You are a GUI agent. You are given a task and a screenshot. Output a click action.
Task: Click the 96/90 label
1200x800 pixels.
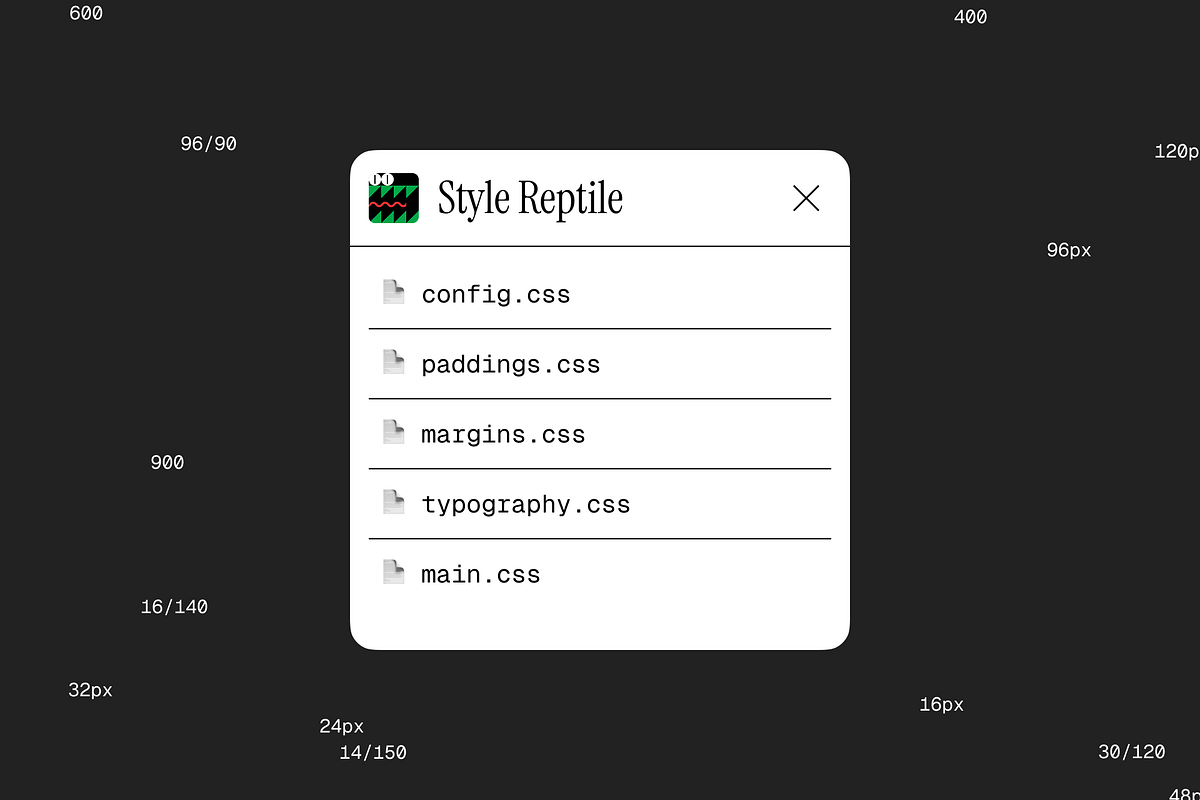pyautogui.click(x=208, y=144)
